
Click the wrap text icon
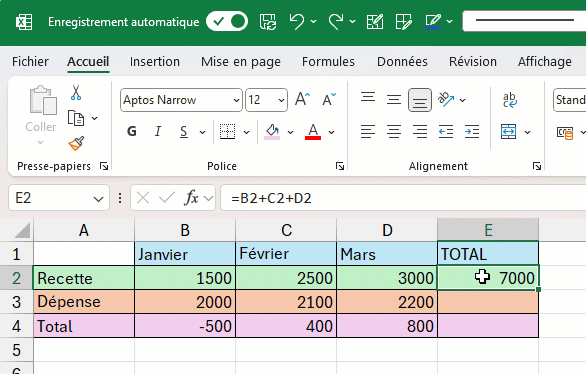[x=510, y=100]
